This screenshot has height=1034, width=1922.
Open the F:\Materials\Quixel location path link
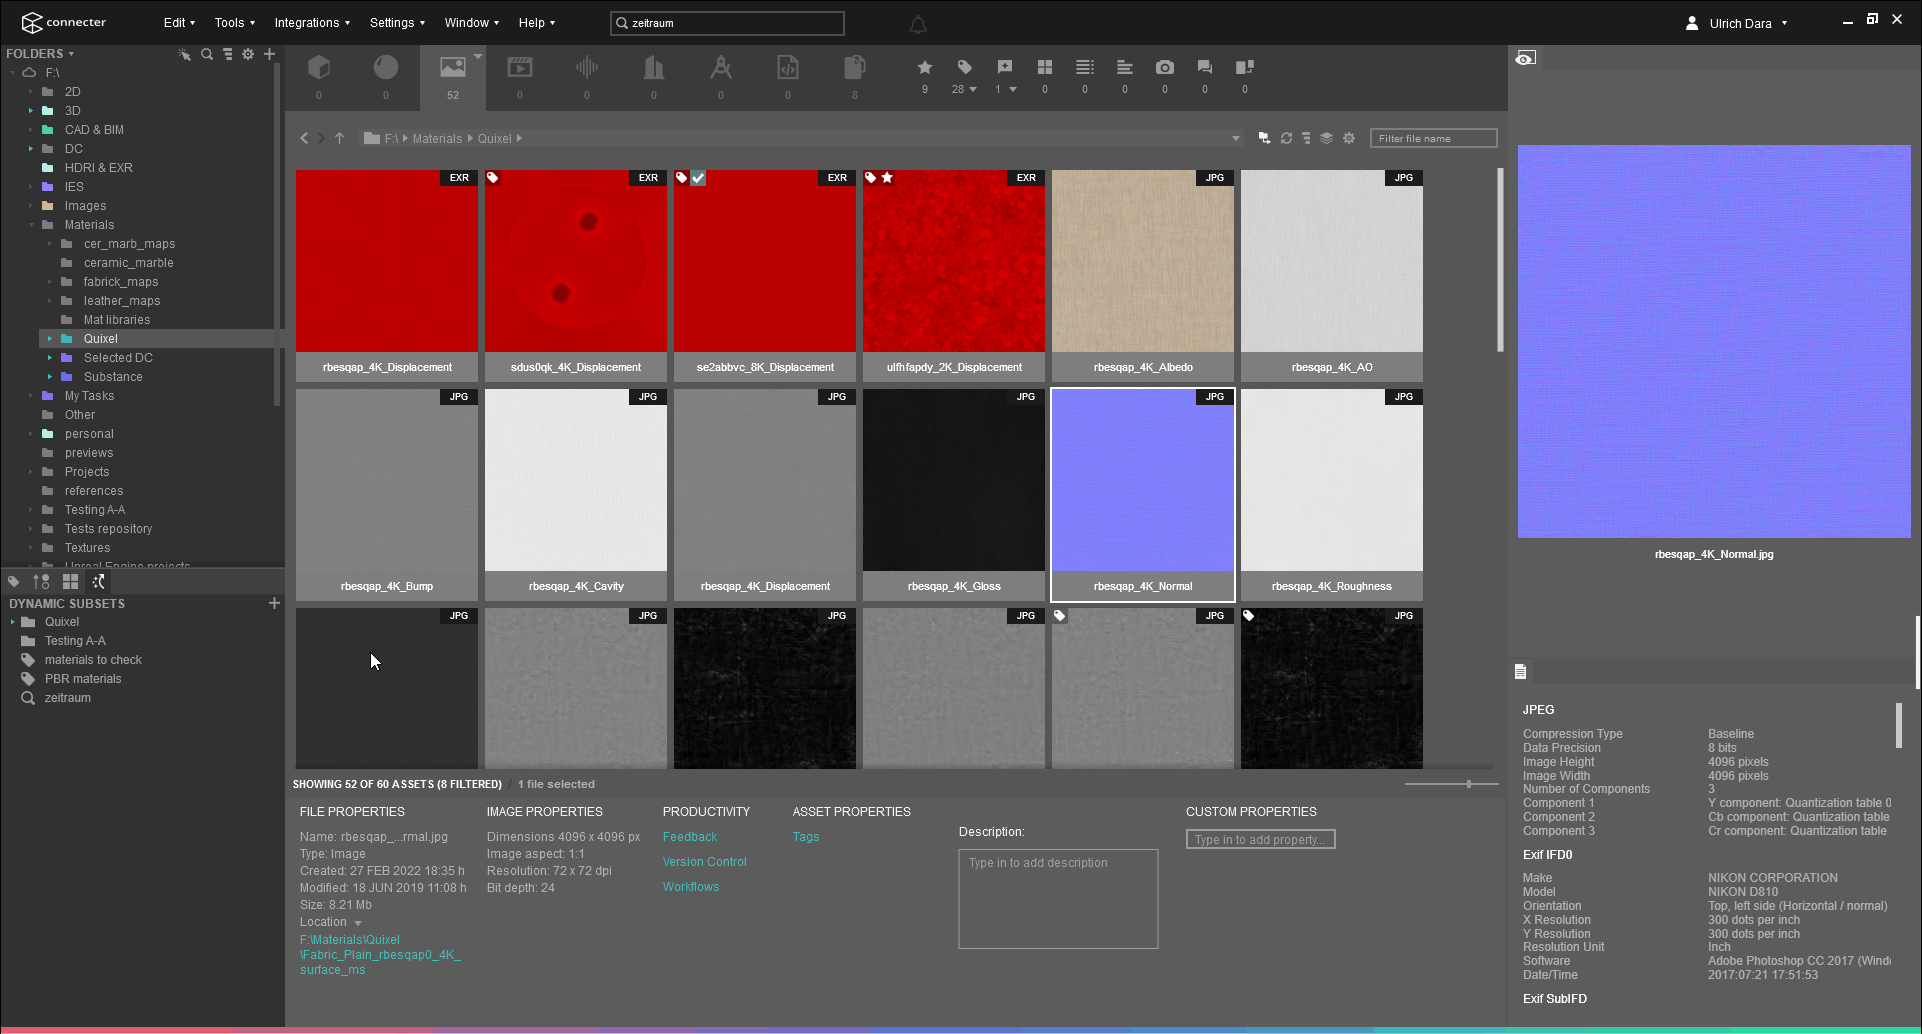(380, 955)
